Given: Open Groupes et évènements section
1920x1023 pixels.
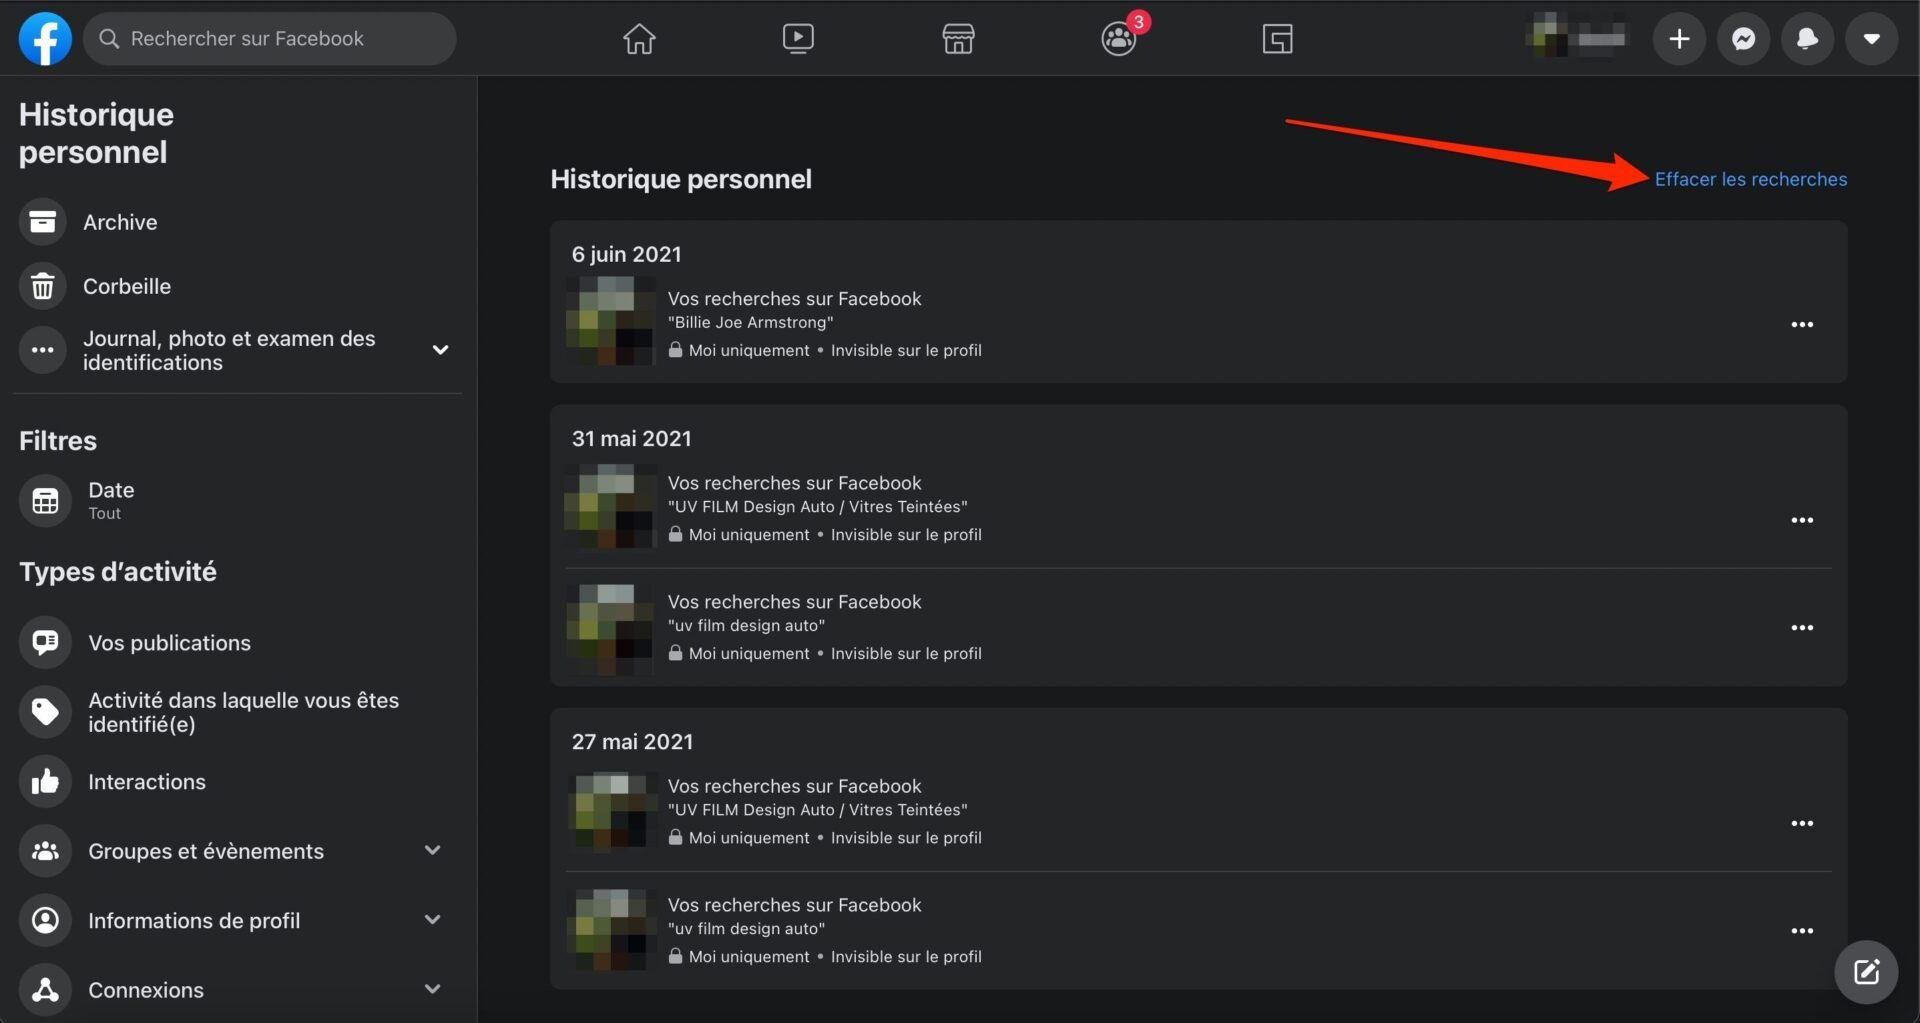Looking at the screenshot, I should (237, 851).
